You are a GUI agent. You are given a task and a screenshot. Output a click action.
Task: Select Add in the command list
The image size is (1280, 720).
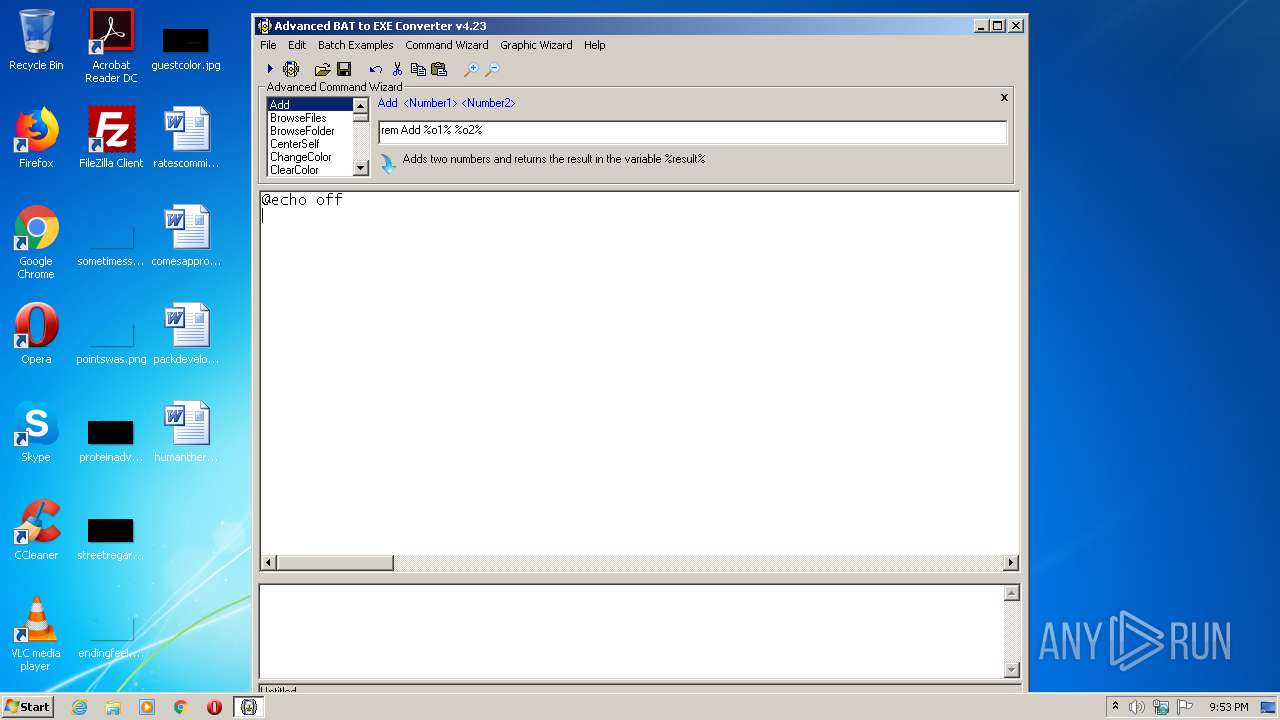tap(310, 105)
